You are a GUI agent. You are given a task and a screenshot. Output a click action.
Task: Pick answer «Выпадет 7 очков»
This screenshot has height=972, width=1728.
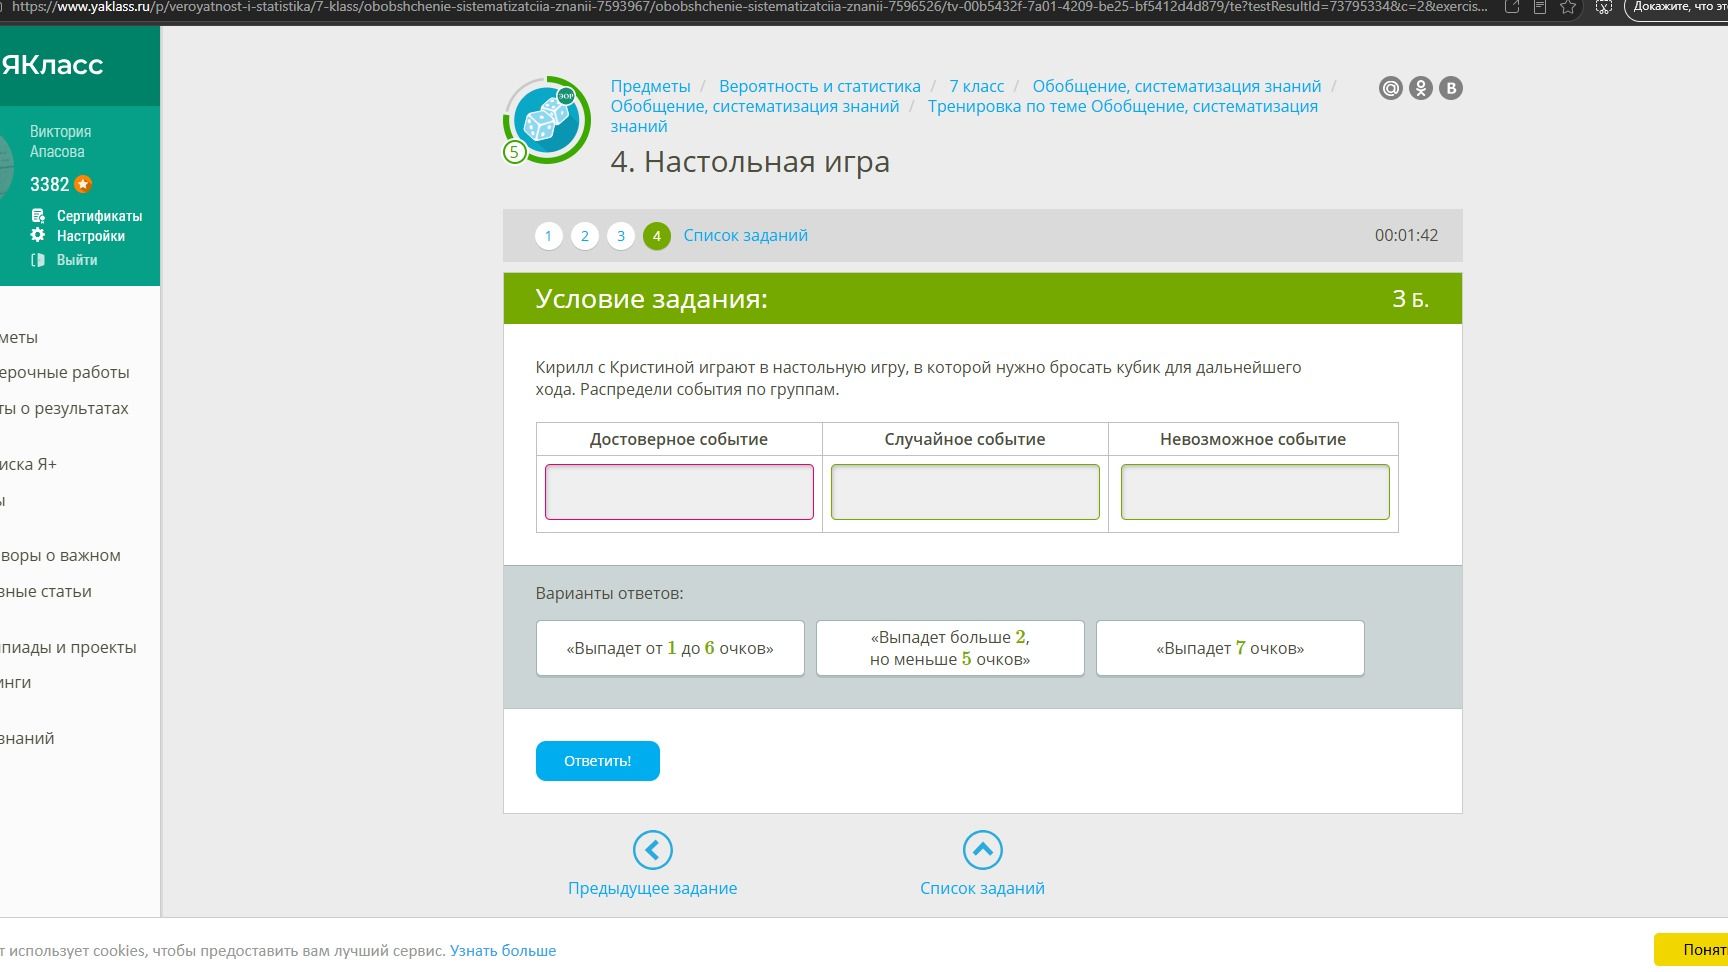1230,648
